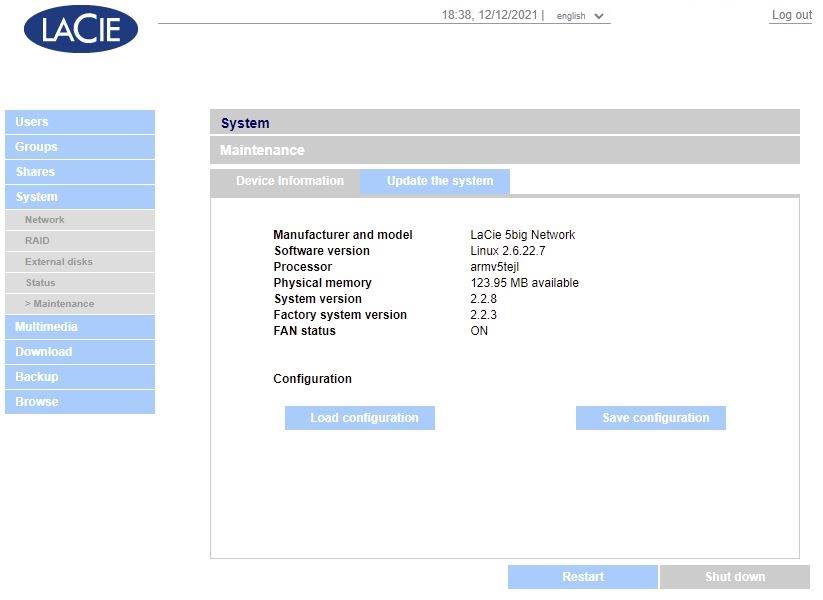This screenshot has width=823, height=600.
Task: Click the system version 2.2.8
Action: (483, 299)
